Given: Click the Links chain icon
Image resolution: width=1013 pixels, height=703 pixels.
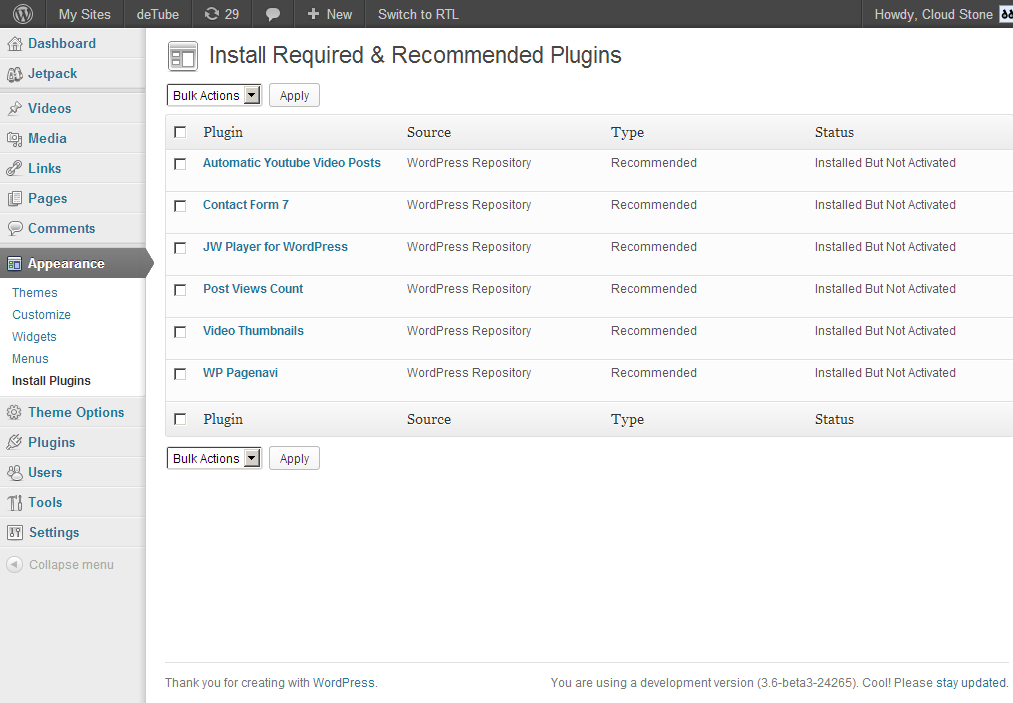Looking at the screenshot, I should [x=14, y=169].
